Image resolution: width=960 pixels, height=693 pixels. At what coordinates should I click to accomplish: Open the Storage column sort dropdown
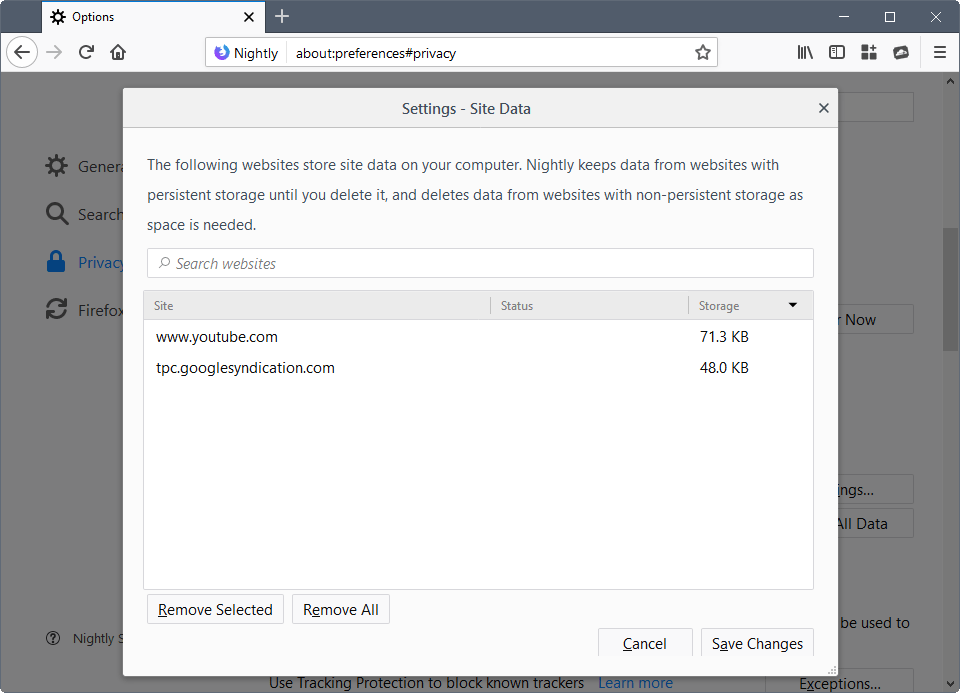(x=793, y=305)
